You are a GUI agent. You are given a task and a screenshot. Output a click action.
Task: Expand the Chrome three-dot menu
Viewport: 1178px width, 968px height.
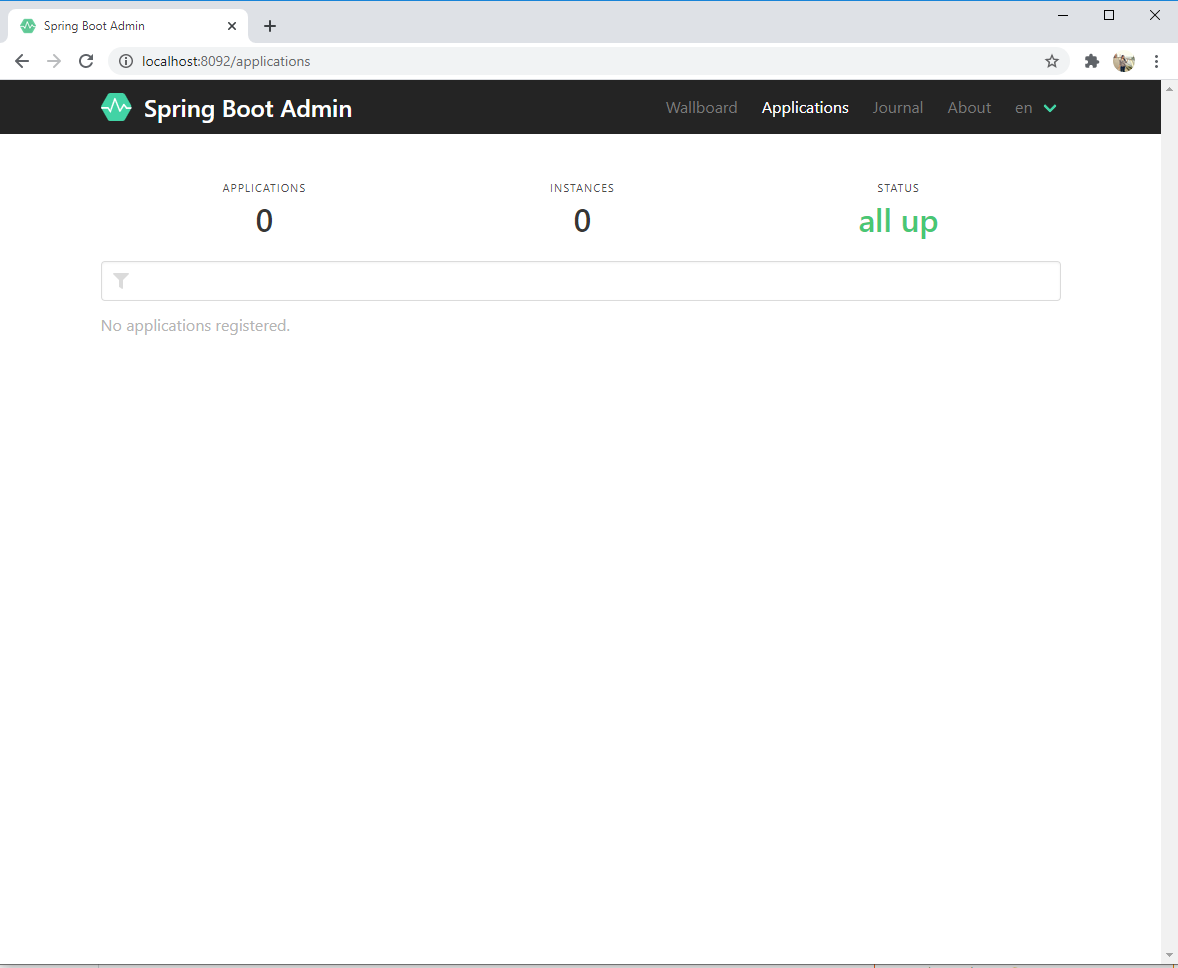(x=1157, y=61)
